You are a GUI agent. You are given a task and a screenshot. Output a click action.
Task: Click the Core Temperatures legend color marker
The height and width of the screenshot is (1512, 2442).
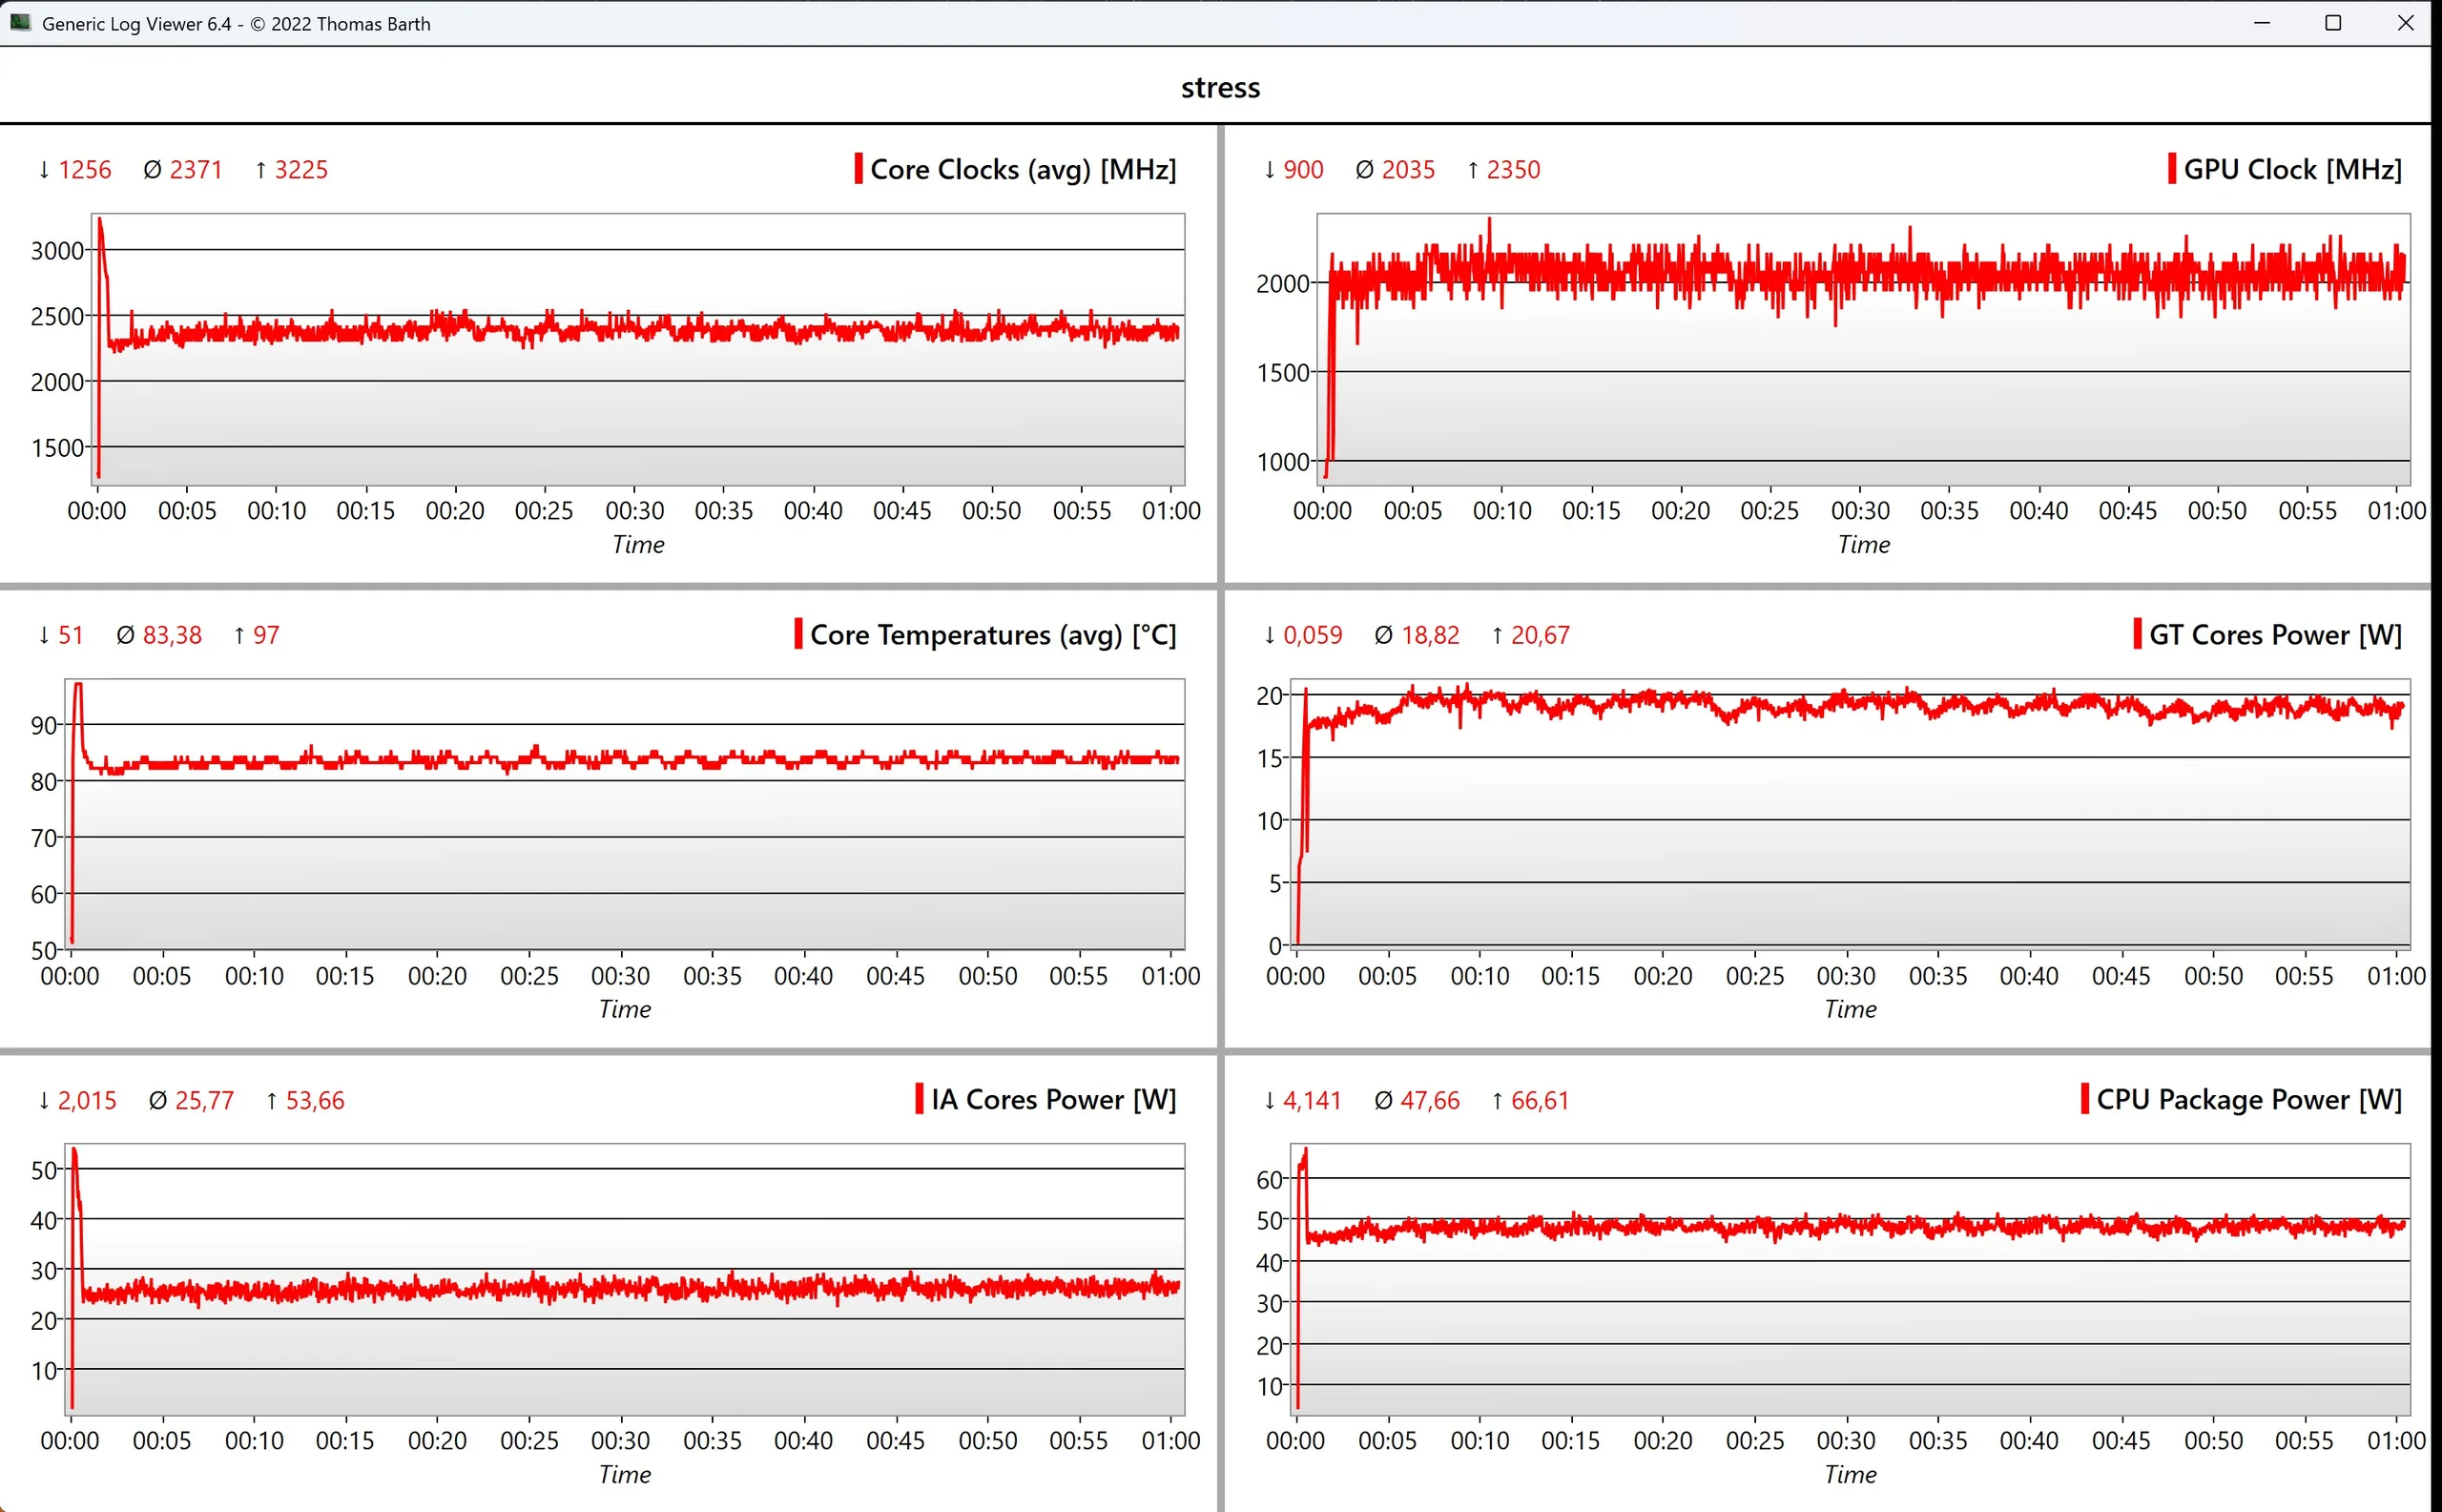(798, 633)
